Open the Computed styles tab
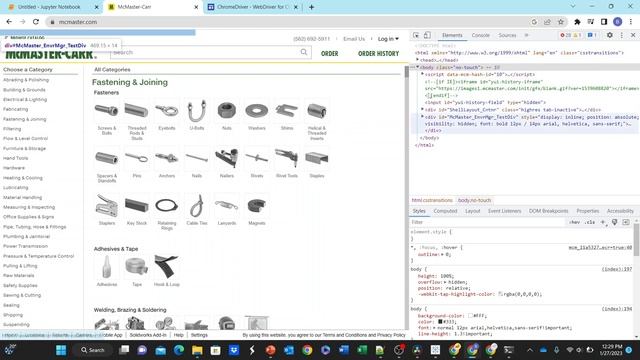 click(445, 211)
